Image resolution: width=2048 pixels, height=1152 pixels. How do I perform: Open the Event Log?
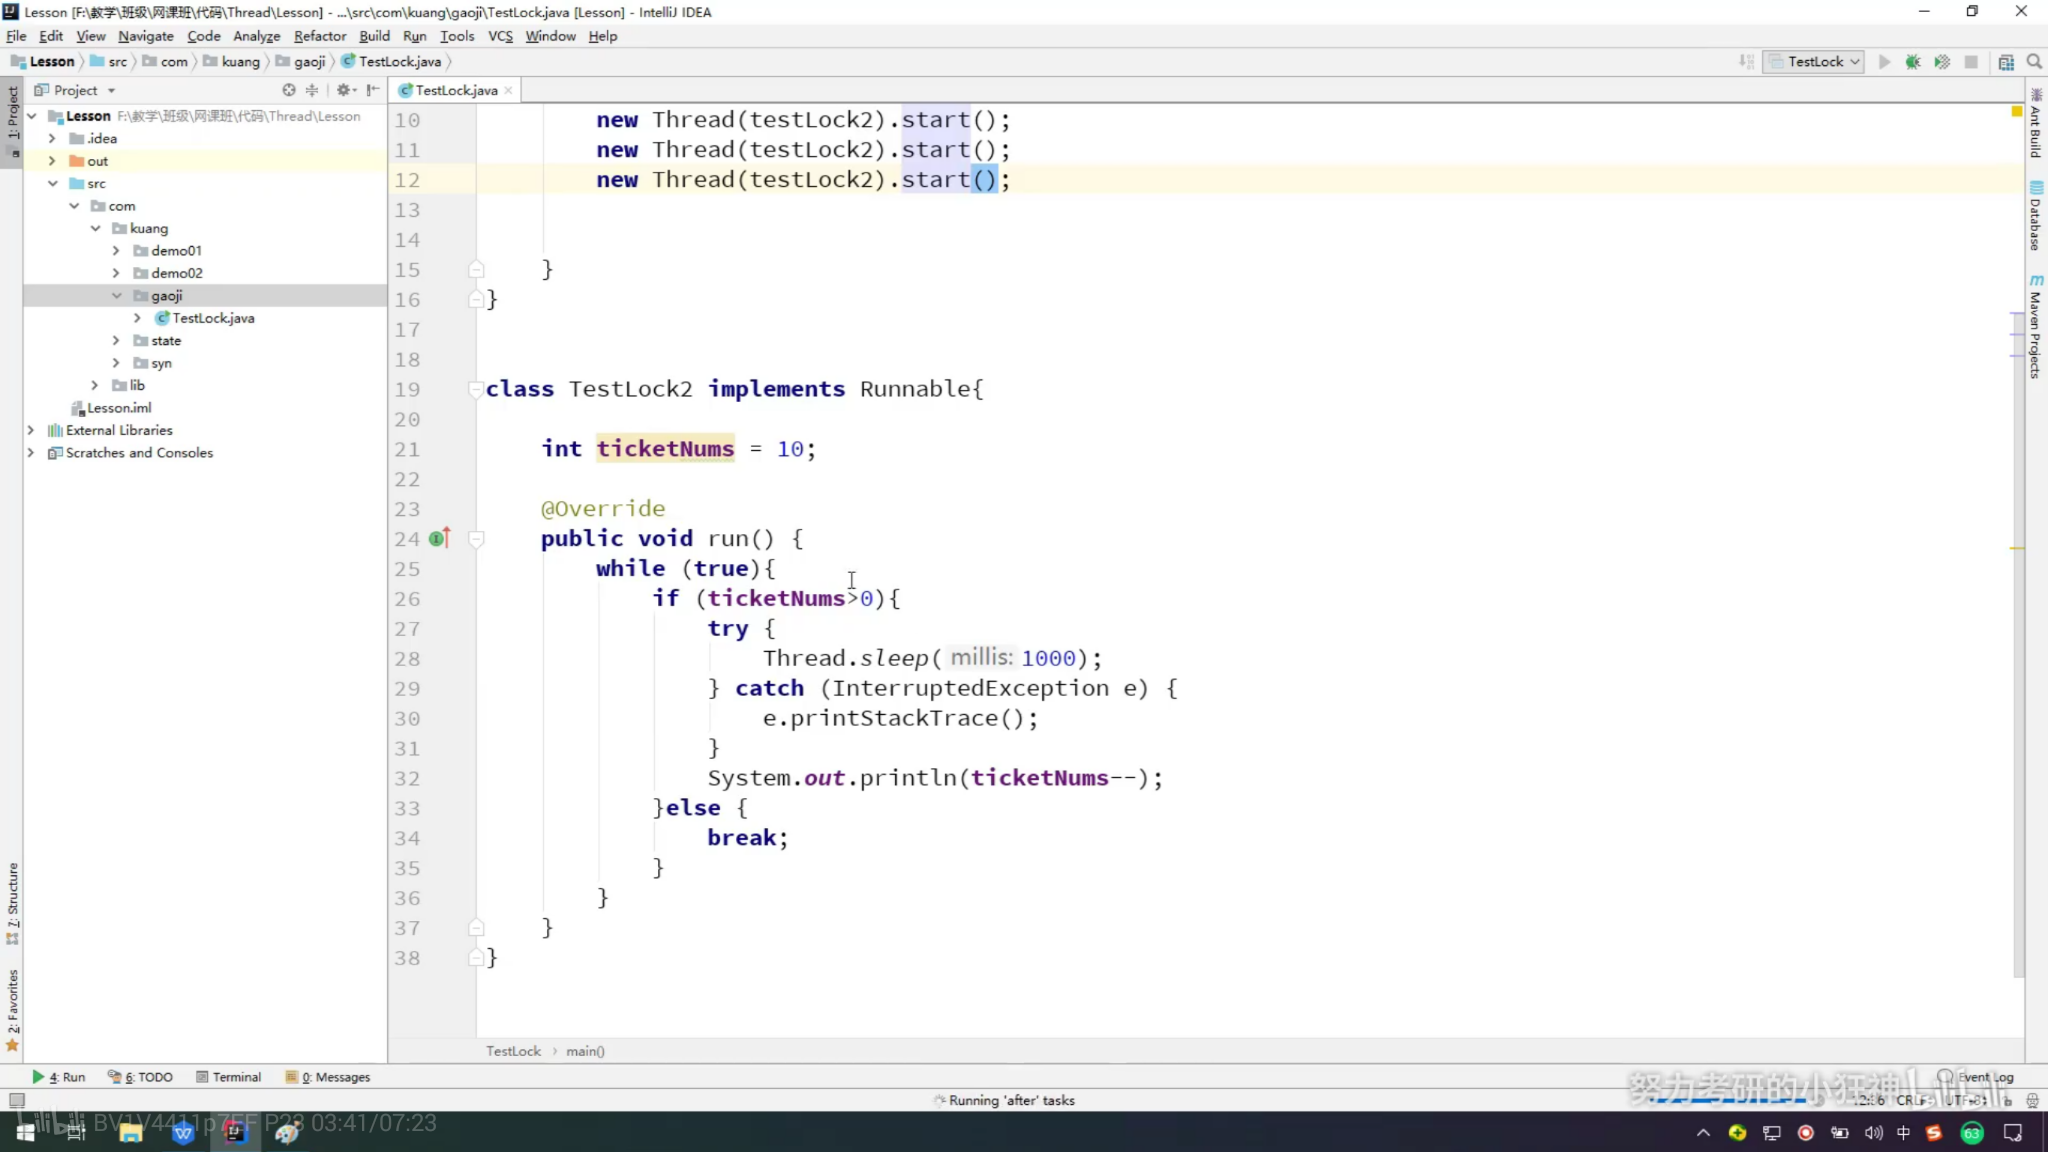tap(1976, 1077)
